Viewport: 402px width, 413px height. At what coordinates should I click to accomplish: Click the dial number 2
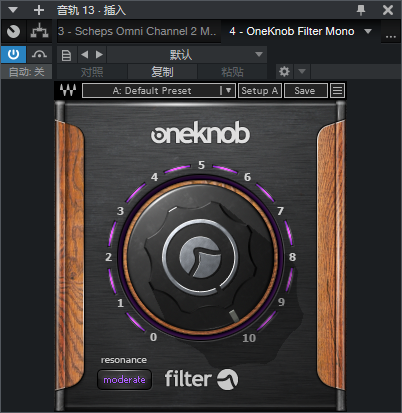108,257
